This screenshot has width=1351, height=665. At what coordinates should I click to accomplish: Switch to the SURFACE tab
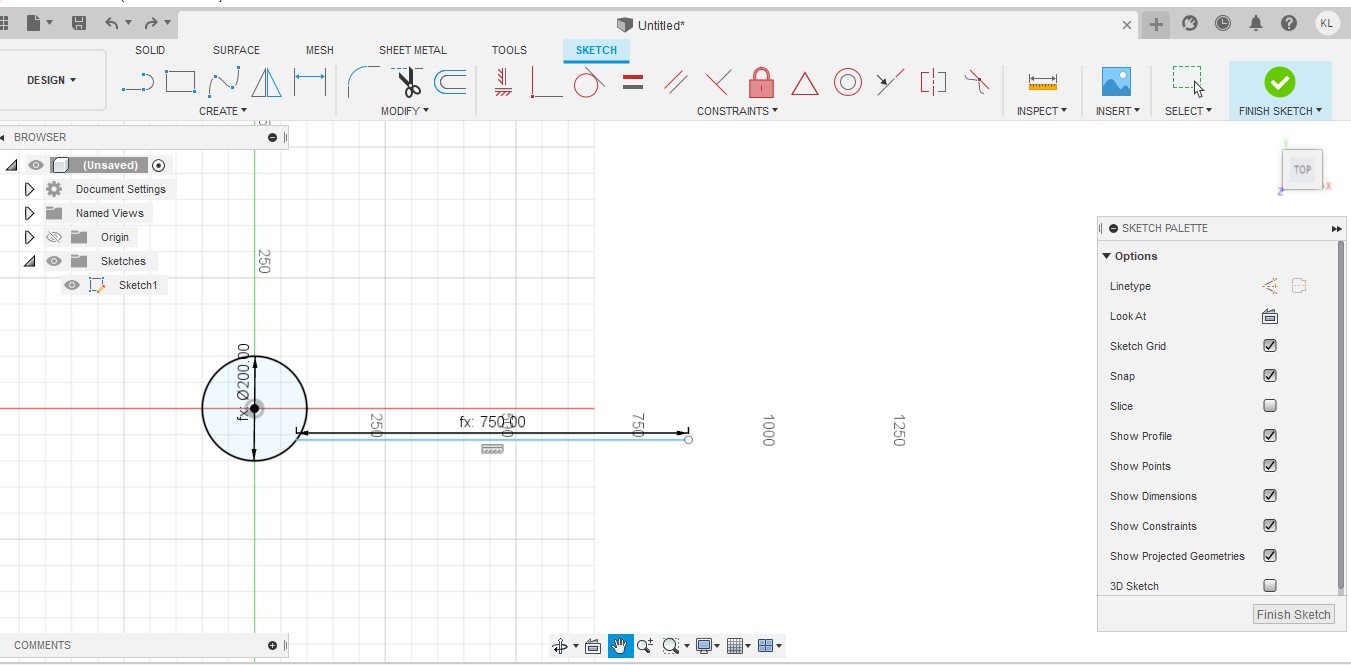coord(236,50)
